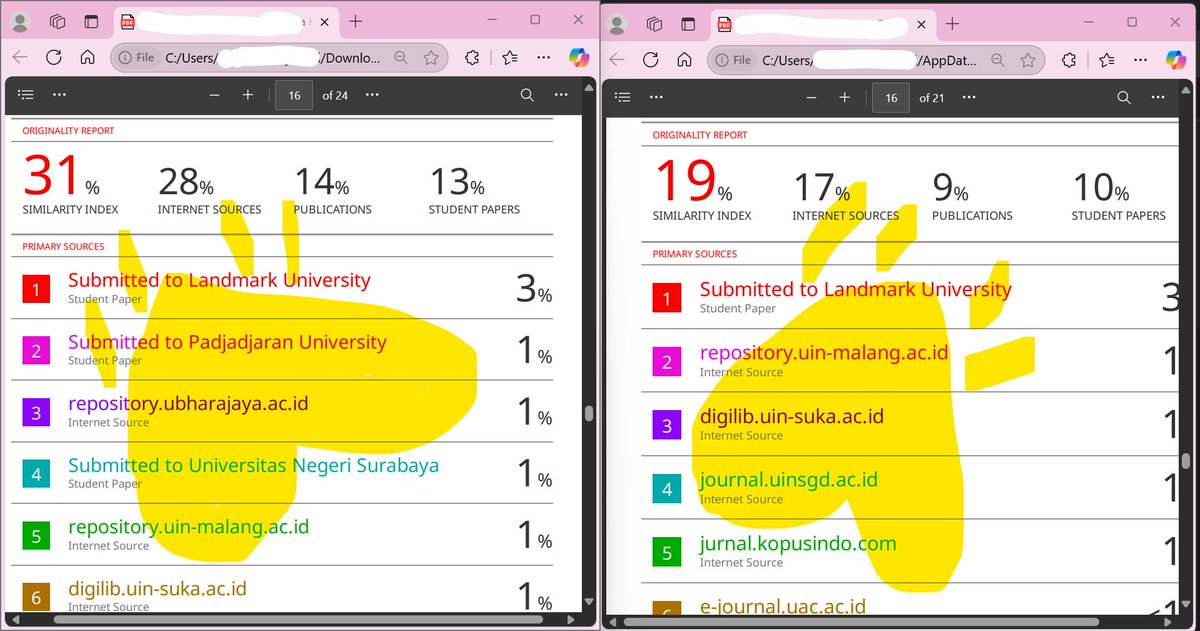Launch Copilot in right browser window
The image size is (1200, 631).
point(1175,59)
